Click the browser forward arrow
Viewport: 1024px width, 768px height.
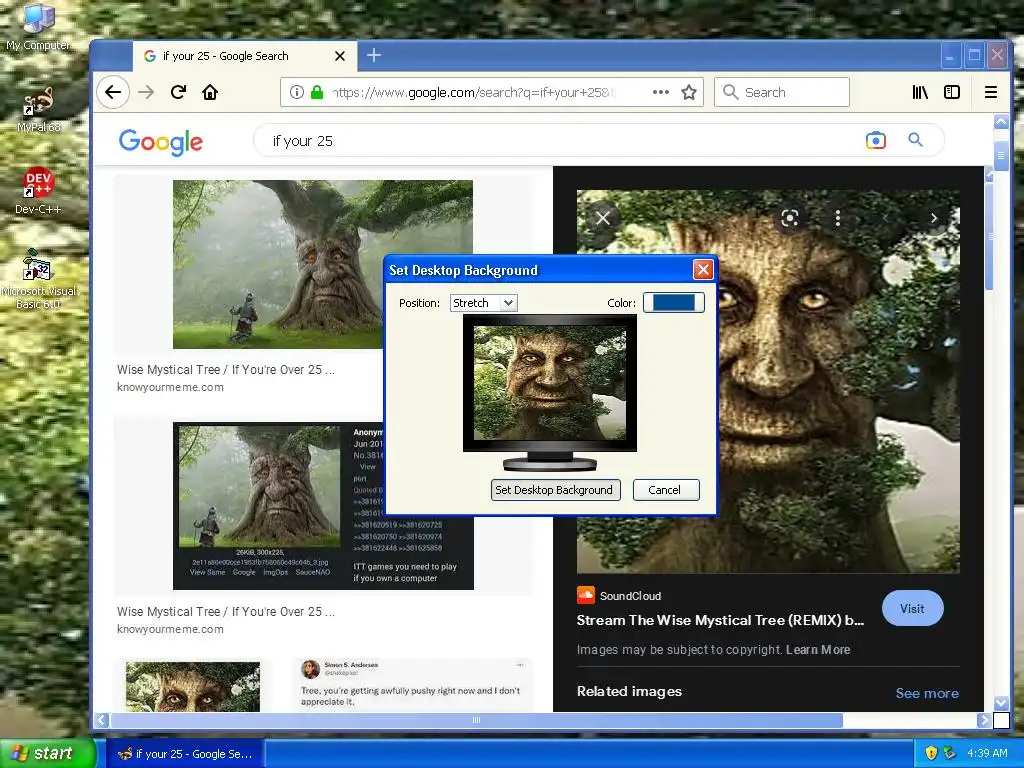(x=146, y=92)
